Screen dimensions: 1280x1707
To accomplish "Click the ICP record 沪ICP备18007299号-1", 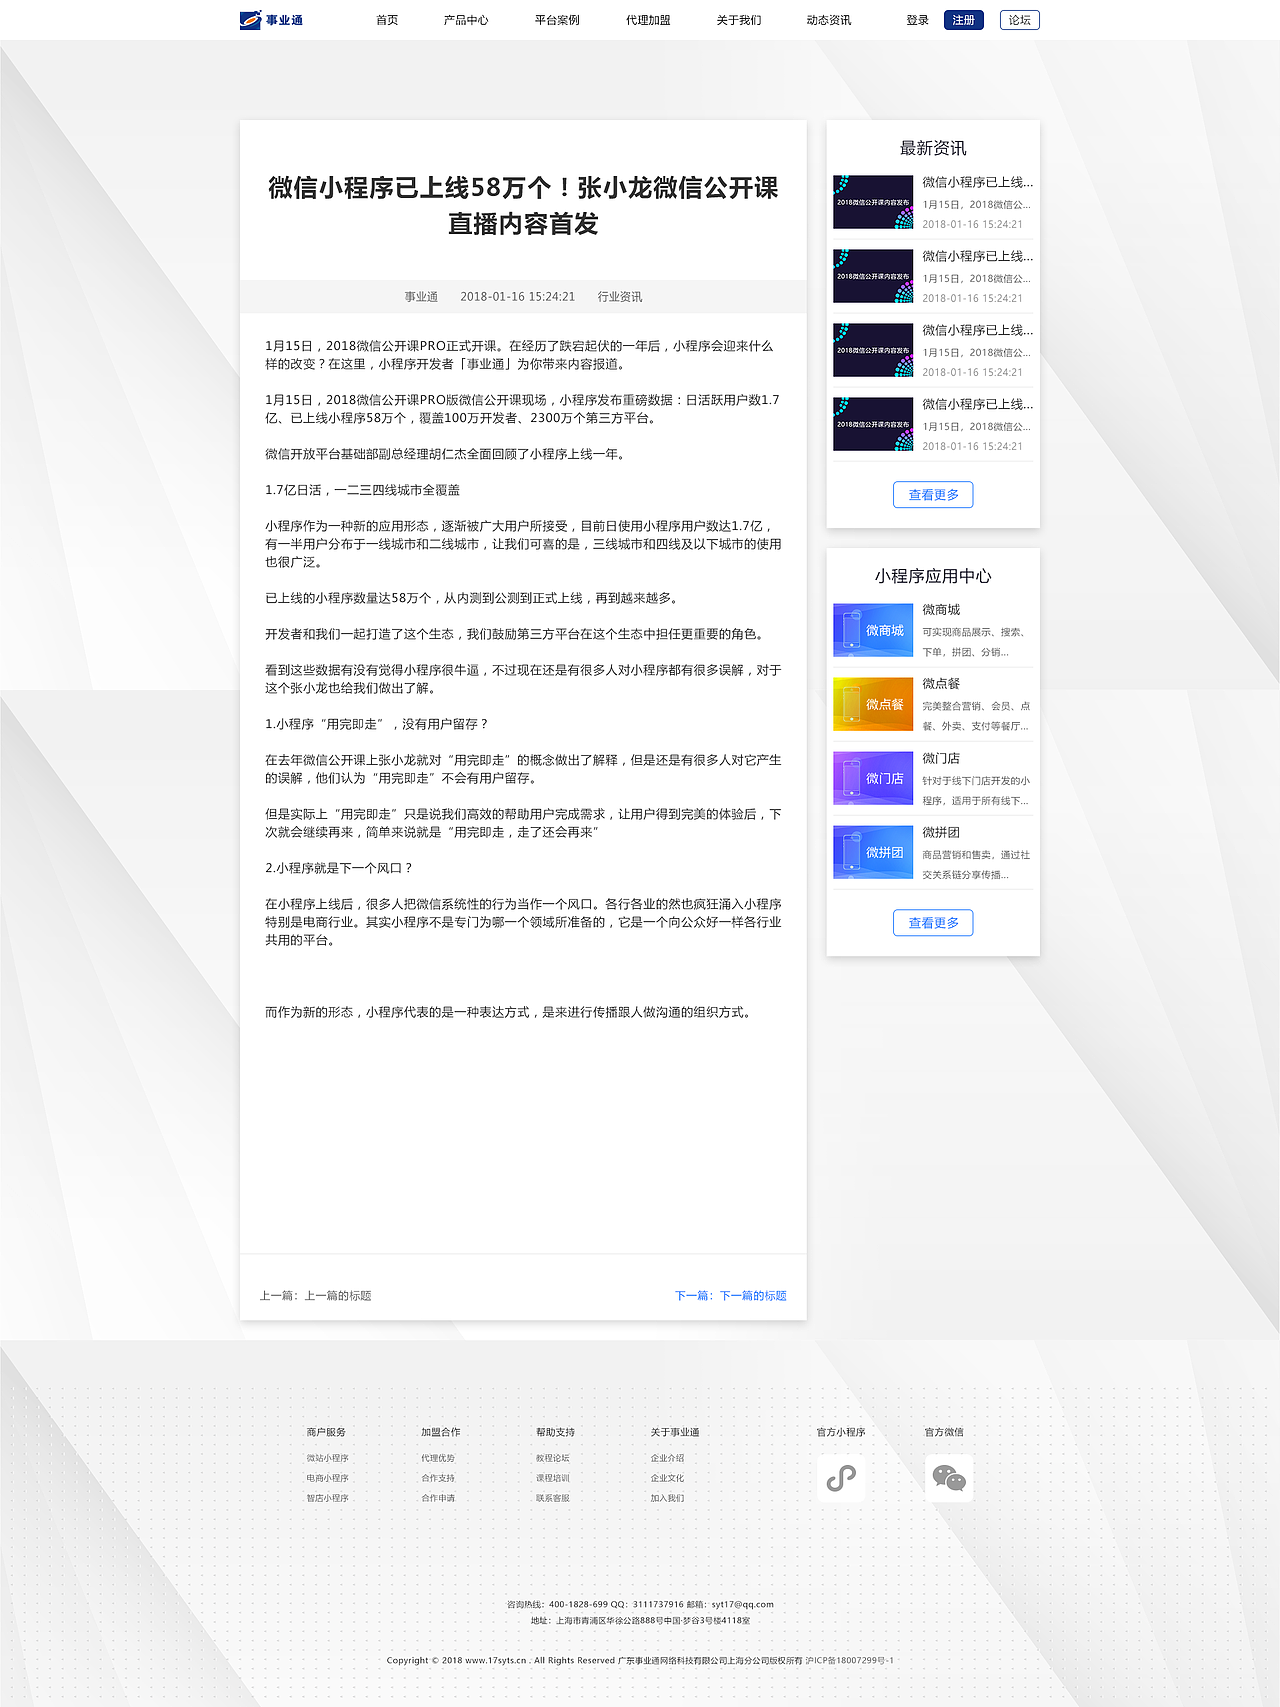I will coord(850,1660).
